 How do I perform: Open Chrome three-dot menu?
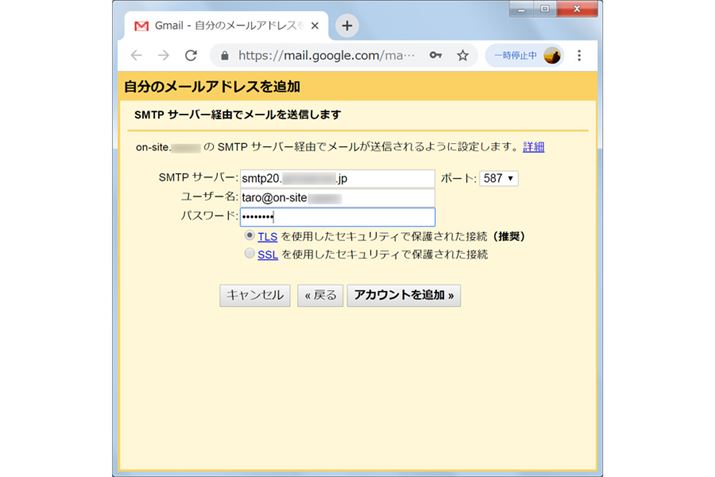coord(581,56)
